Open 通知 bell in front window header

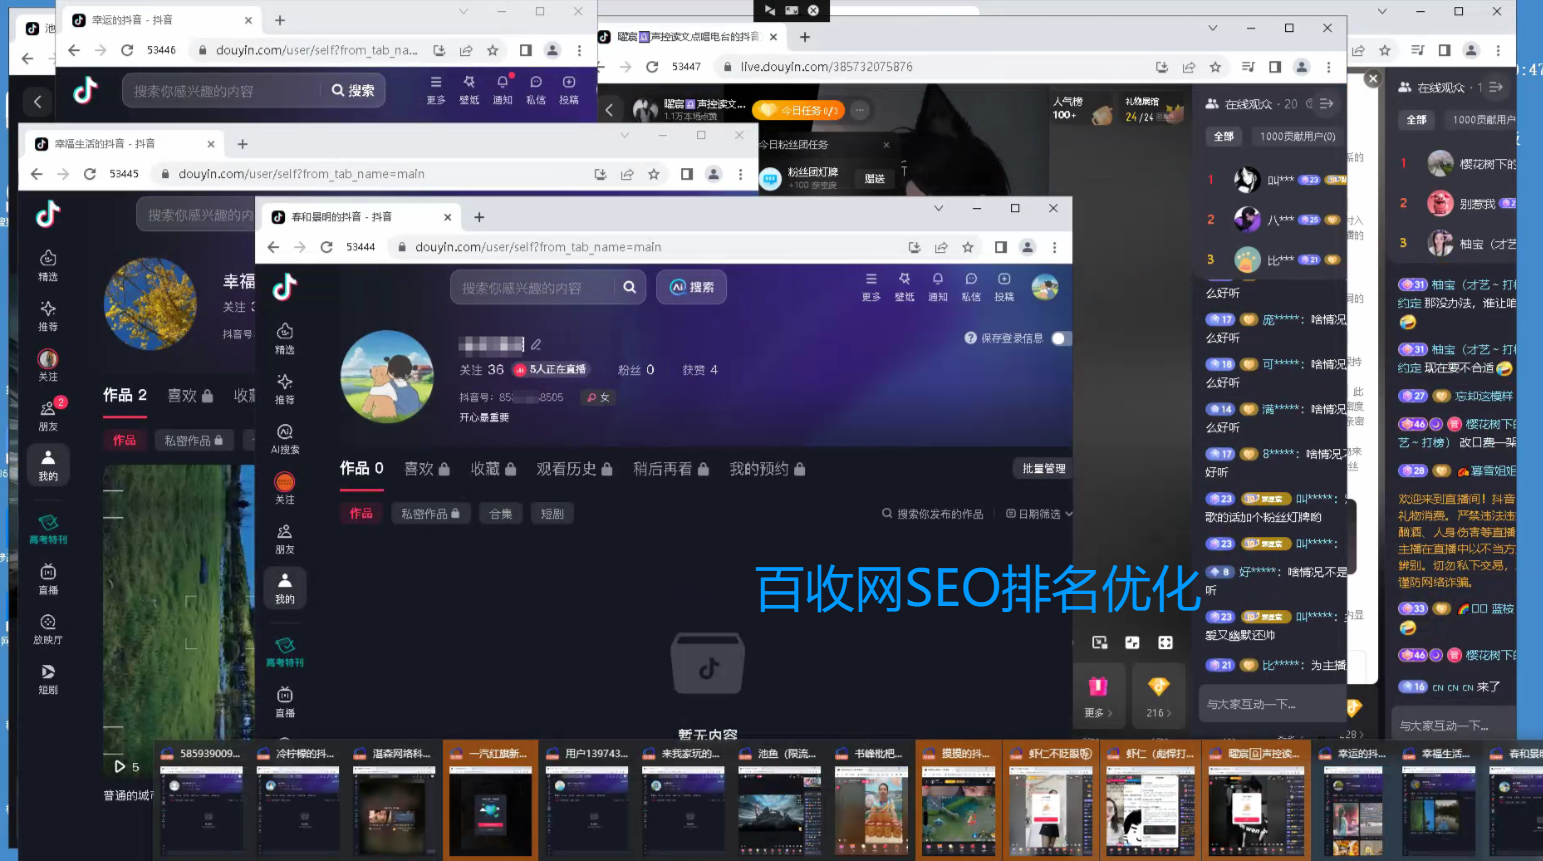pos(937,287)
